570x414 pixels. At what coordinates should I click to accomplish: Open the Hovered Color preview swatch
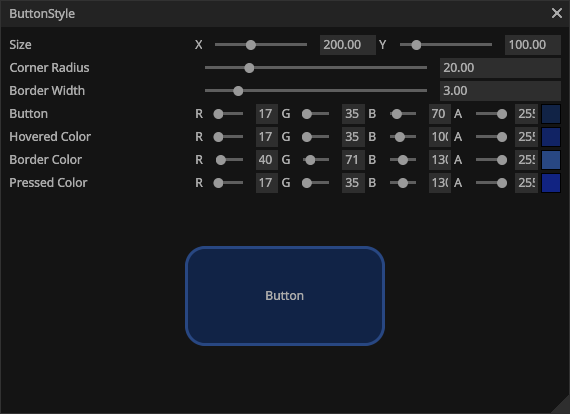click(551, 137)
